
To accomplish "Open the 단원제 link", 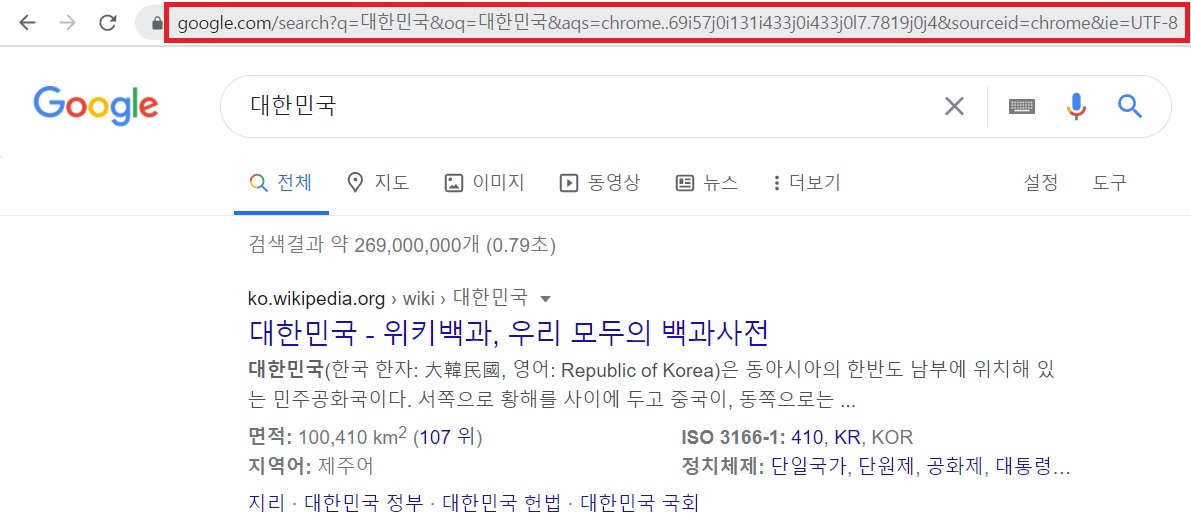I will tap(886, 464).
